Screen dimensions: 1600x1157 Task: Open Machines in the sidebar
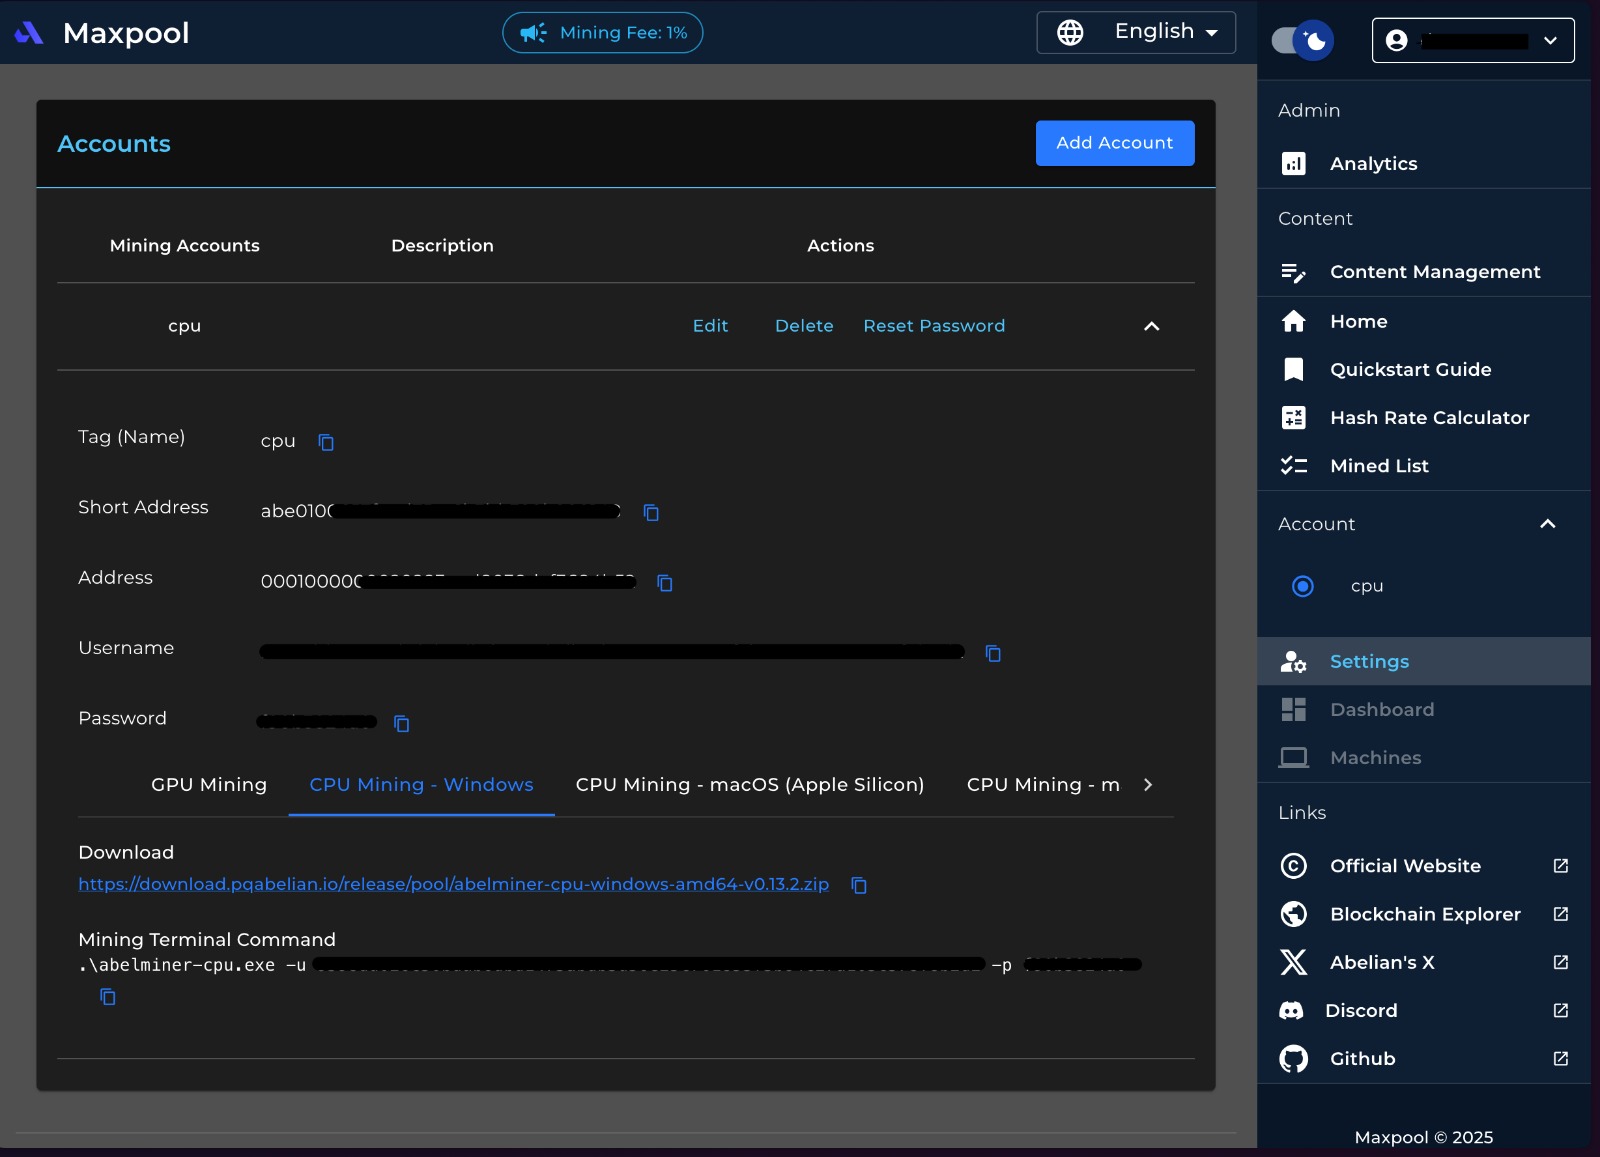1424,758
